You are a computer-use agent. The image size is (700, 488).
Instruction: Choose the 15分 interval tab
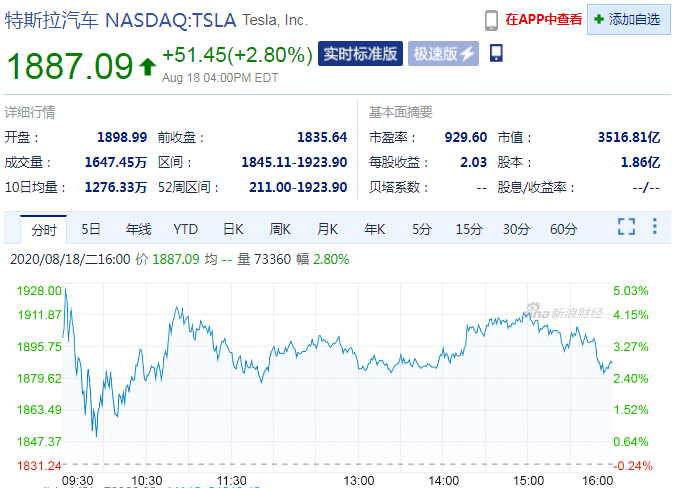[x=469, y=229]
